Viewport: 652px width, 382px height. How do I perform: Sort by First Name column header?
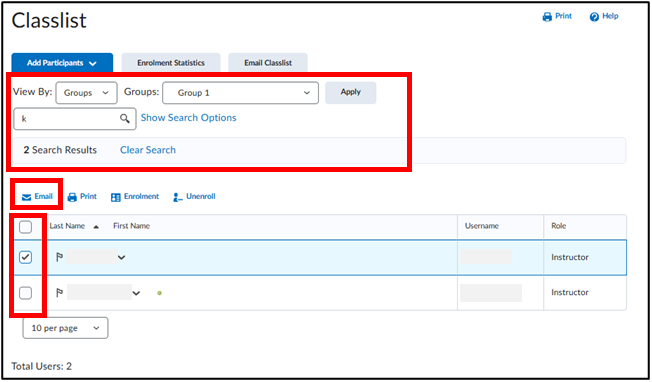pos(131,226)
